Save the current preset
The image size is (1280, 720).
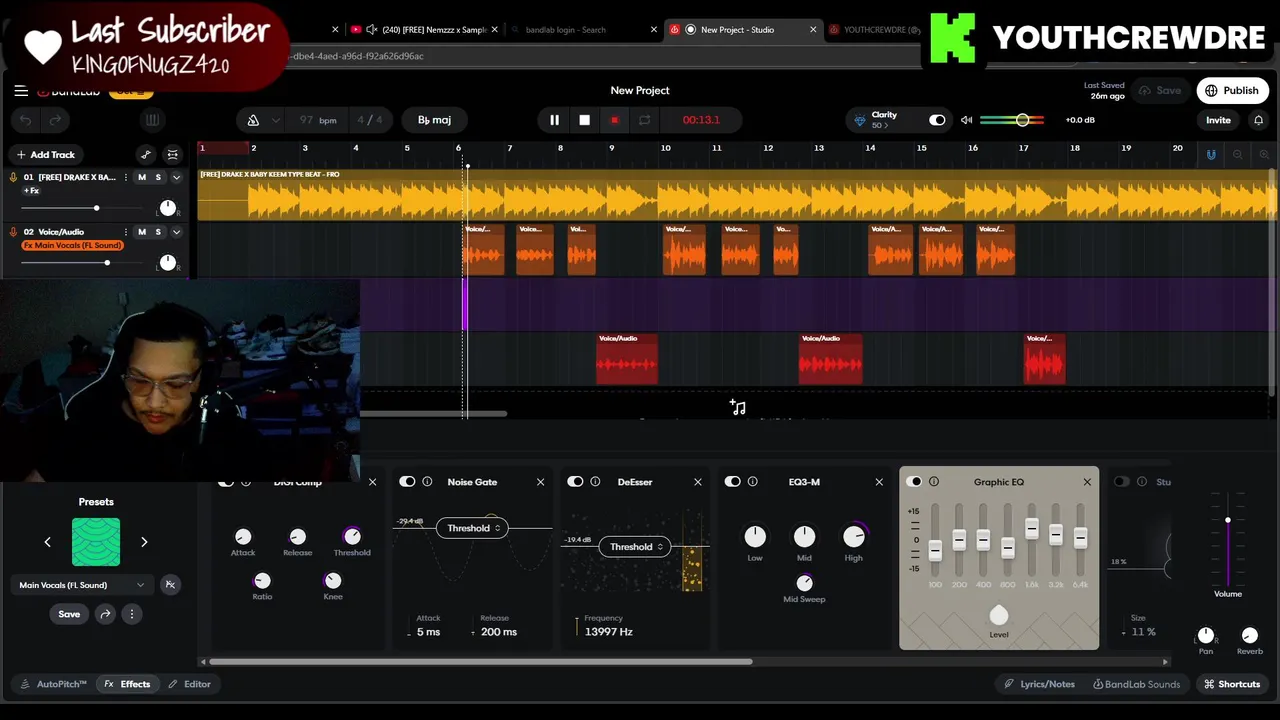point(69,614)
